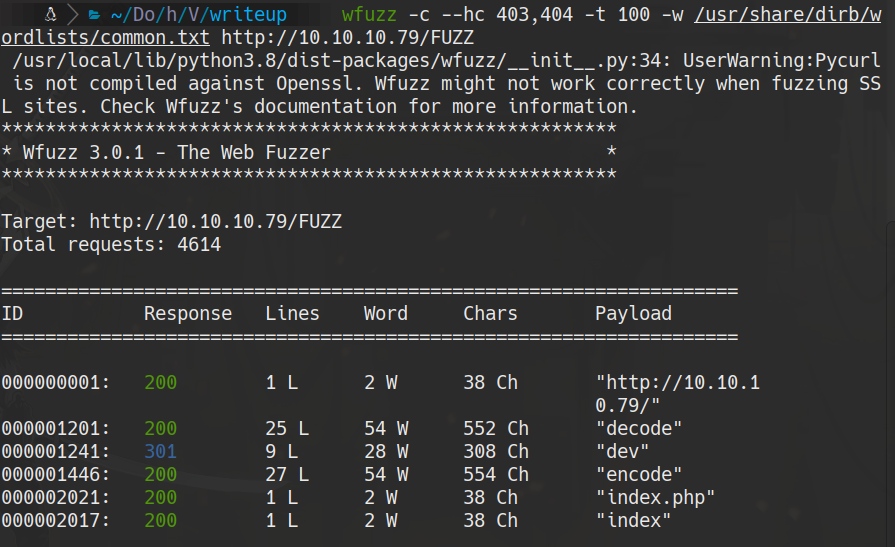The width and height of the screenshot is (895, 547).
Task: Click the row ID 000002021:
Action: coord(55,497)
